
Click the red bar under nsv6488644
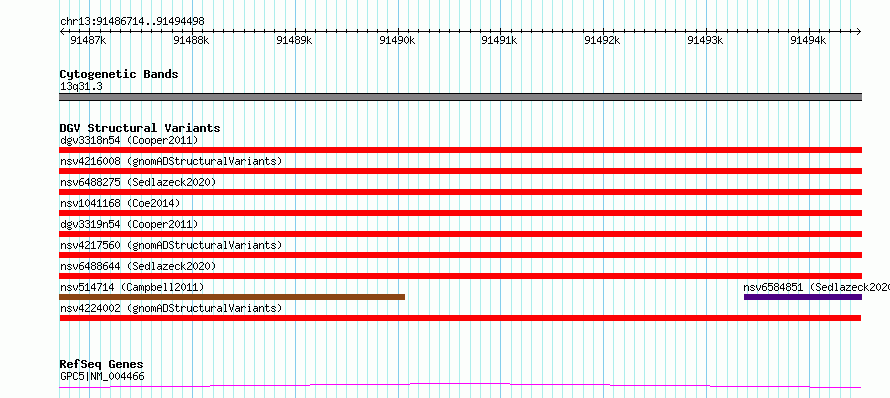click(460, 276)
